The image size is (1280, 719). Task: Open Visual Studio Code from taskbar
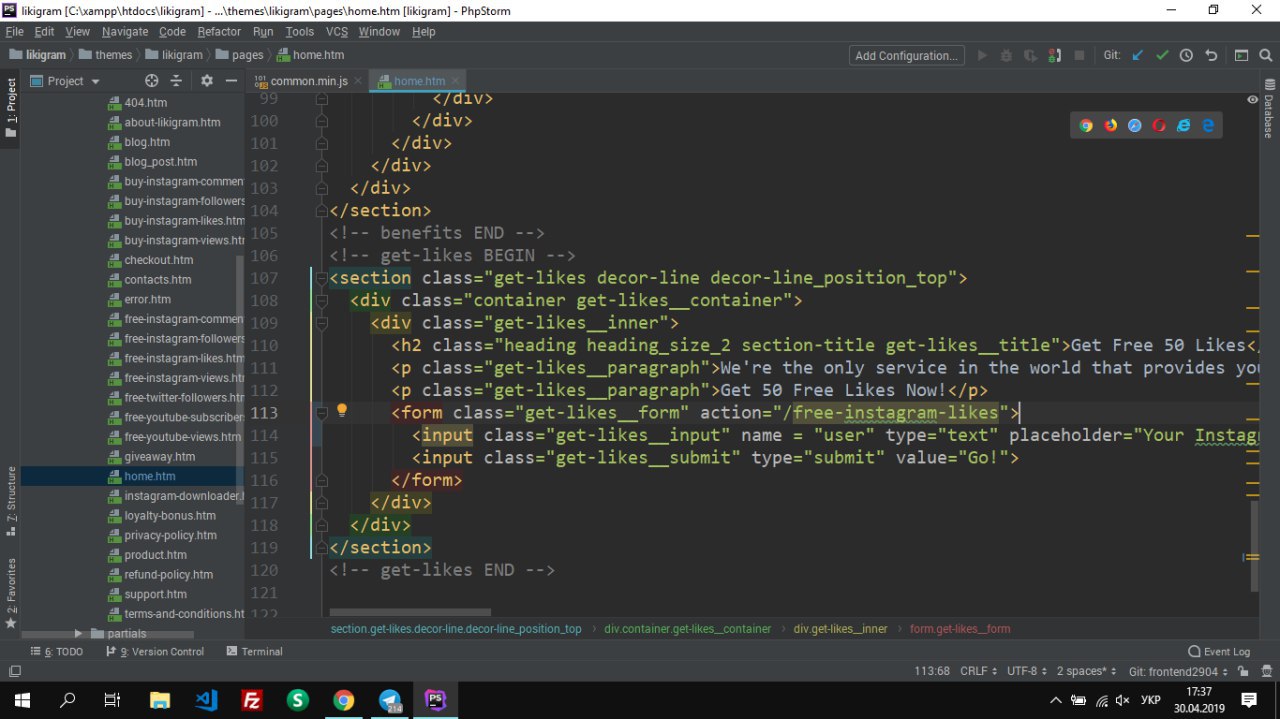point(206,700)
